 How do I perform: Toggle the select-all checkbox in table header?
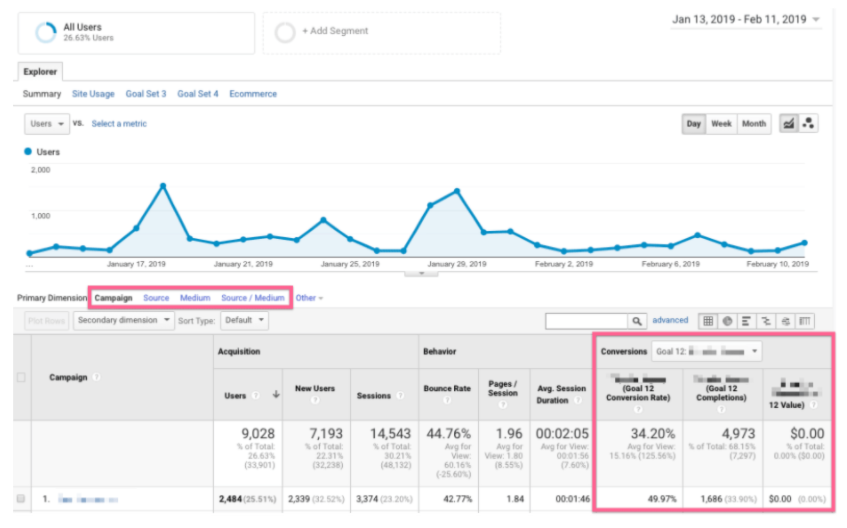click(22, 377)
